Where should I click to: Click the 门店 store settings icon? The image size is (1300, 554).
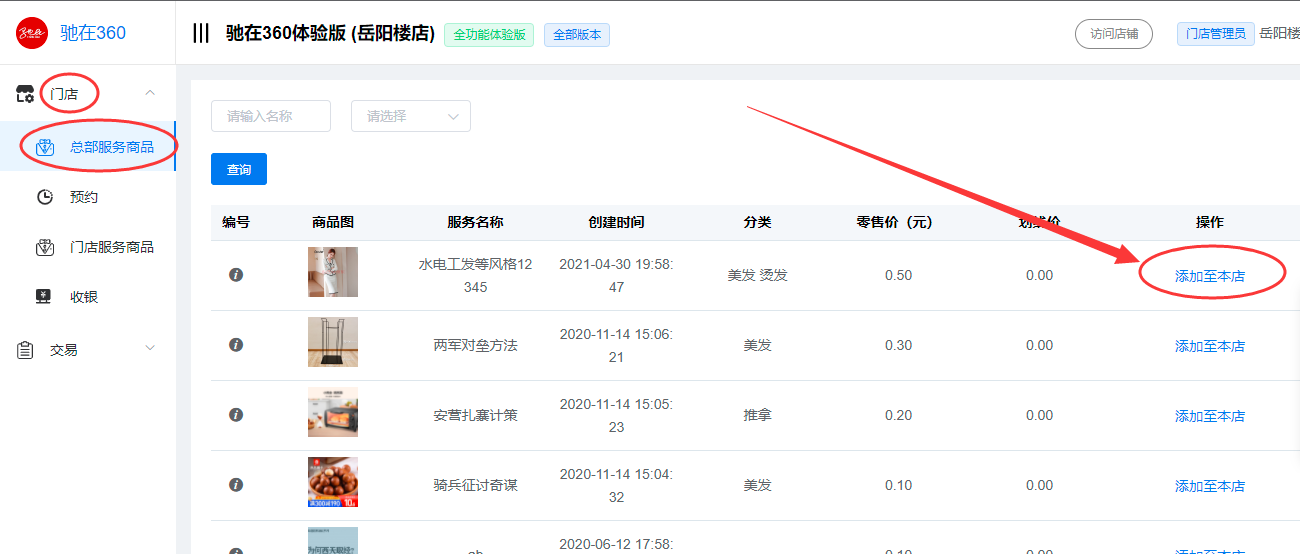click(26, 94)
